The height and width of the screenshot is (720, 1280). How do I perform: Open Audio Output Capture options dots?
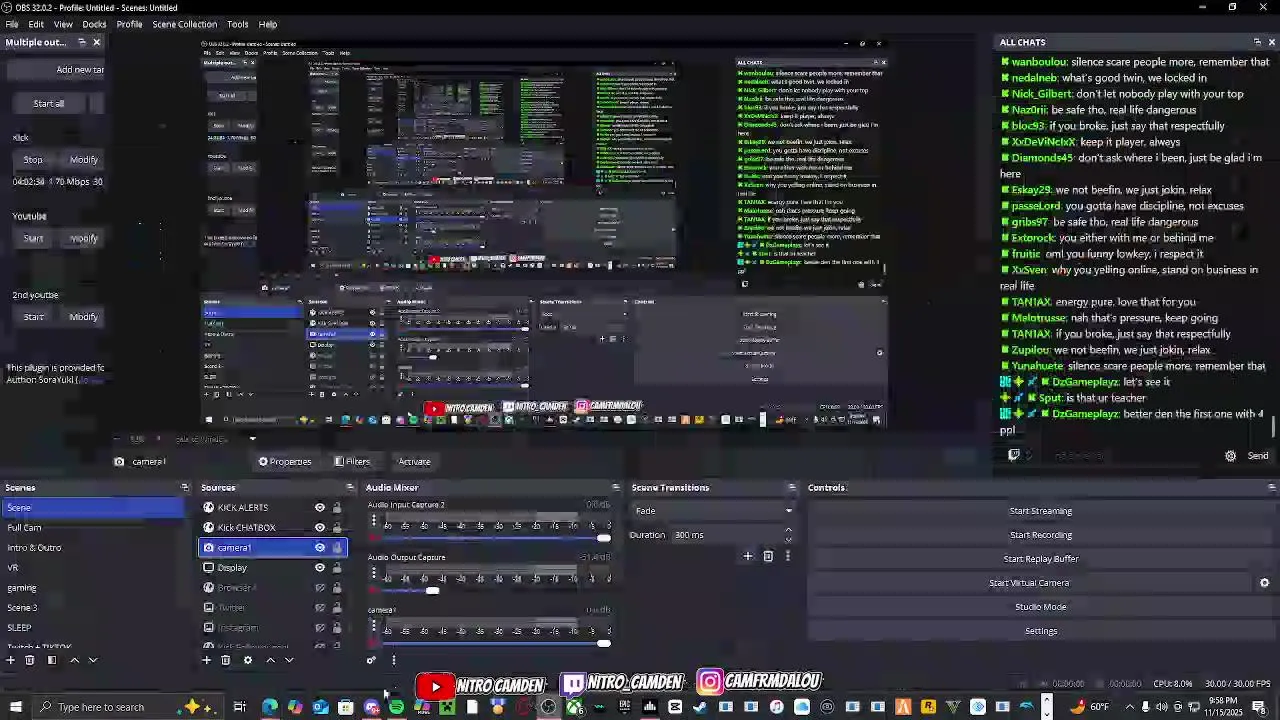click(x=374, y=573)
